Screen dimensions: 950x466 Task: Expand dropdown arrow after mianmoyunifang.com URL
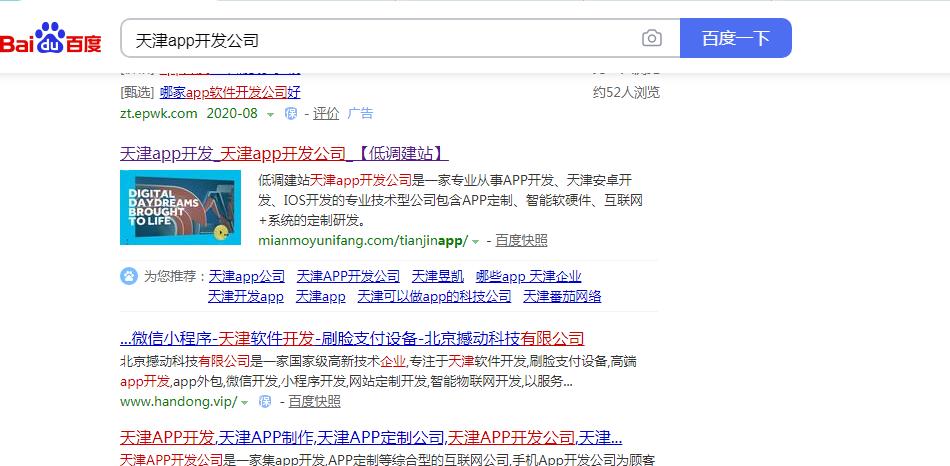(x=476, y=242)
